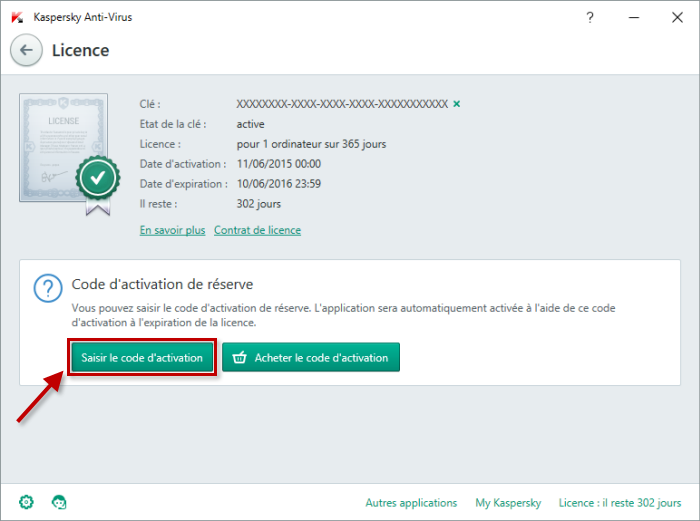The width and height of the screenshot is (700, 521).
Task: Open the En savoir plus link
Action: point(172,230)
